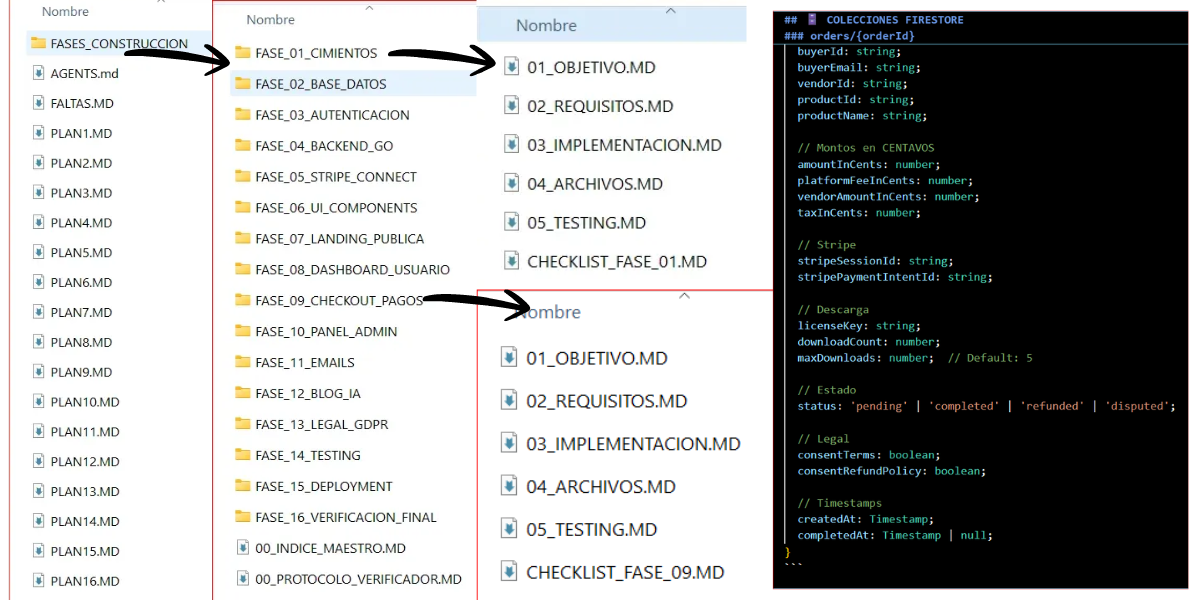1200x600 pixels.
Task: Select the PLAN11.MD file name
Action: (x=85, y=432)
